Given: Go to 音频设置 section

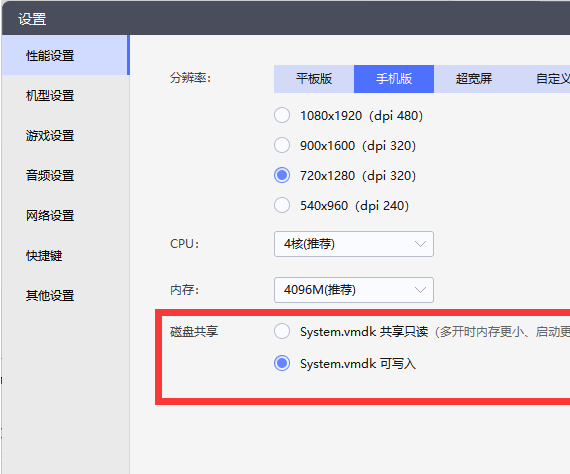Looking at the screenshot, I should [65, 176].
